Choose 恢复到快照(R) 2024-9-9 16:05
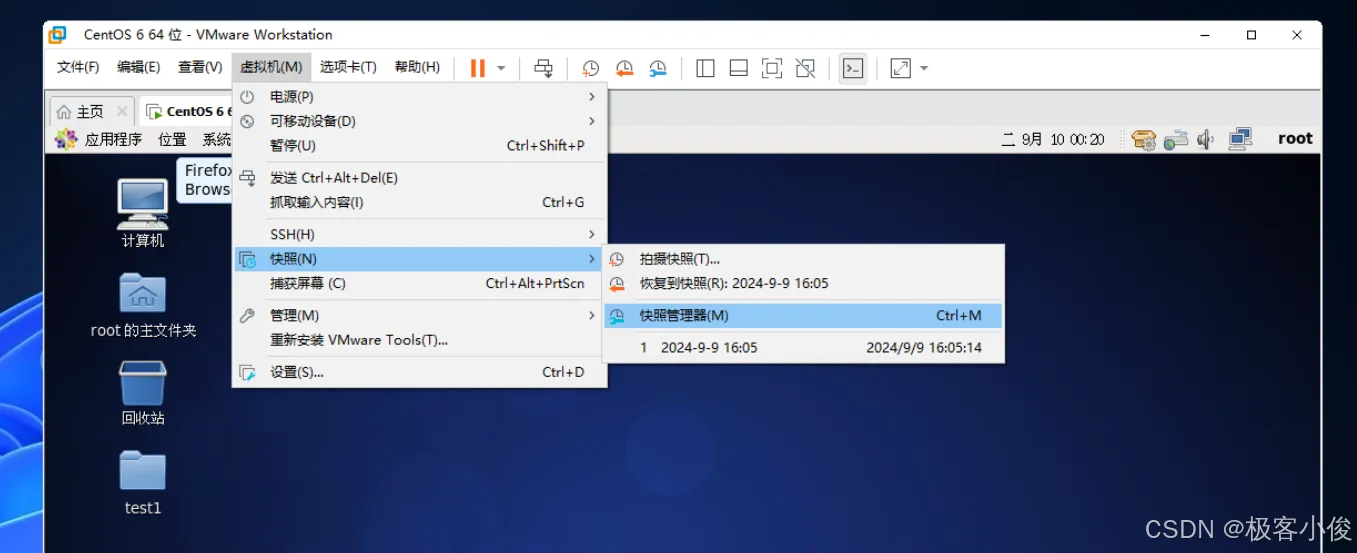The height and width of the screenshot is (553, 1357). tap(803, 283)
